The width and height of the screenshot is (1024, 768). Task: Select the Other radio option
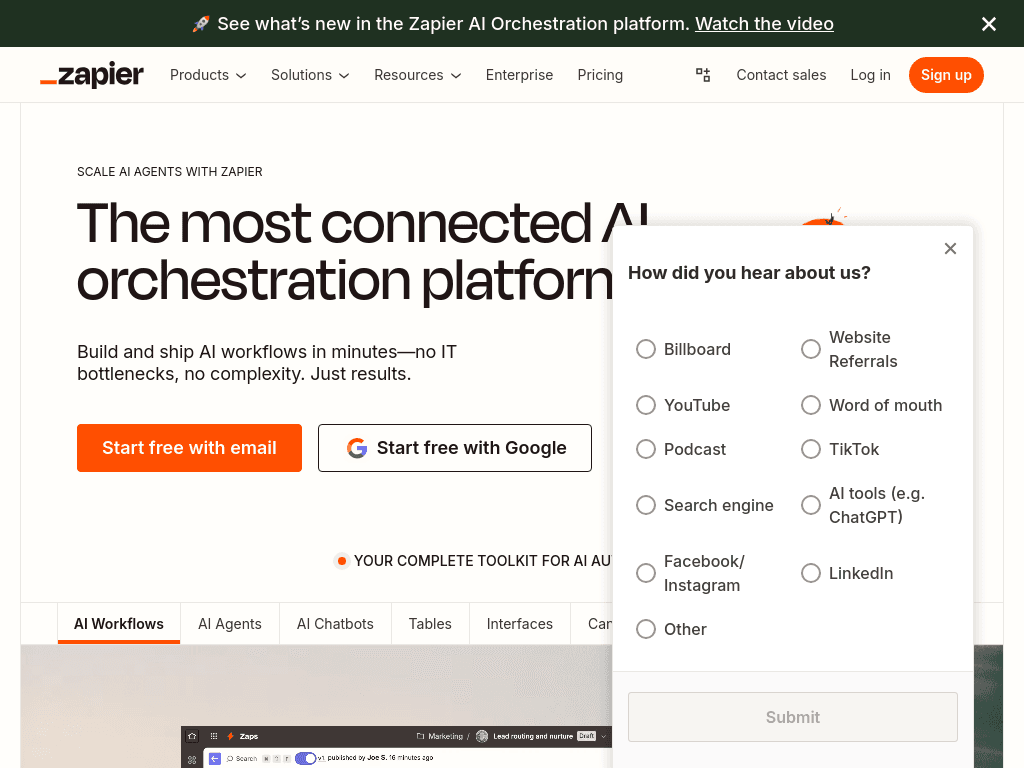tap(646, 629)
